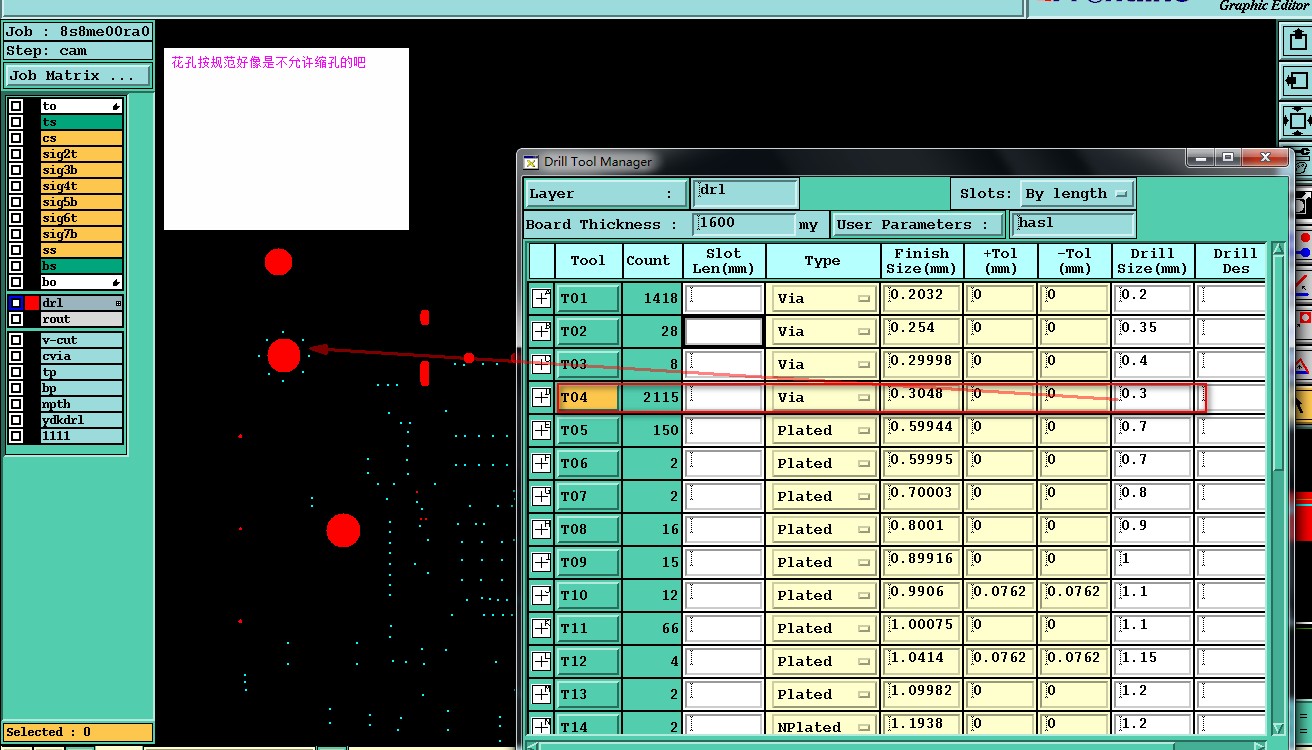The height and width of the screenshot is (750, 1312).
Task: Click the locate icon for tool T13
Action: click(541, 694)
